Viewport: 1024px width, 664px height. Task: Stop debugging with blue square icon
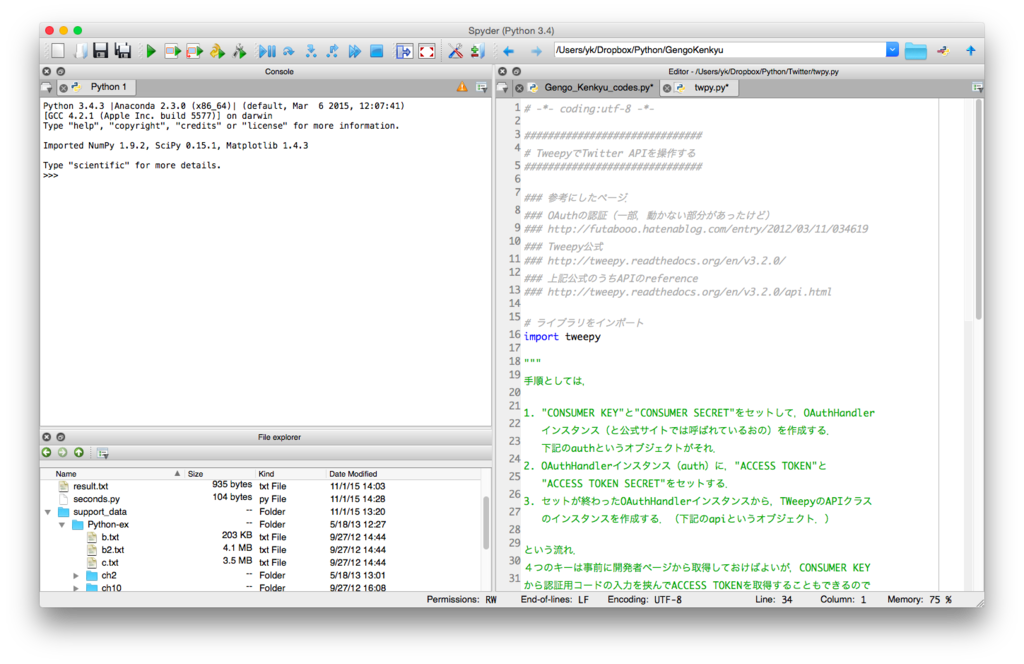tap(377, 50)
